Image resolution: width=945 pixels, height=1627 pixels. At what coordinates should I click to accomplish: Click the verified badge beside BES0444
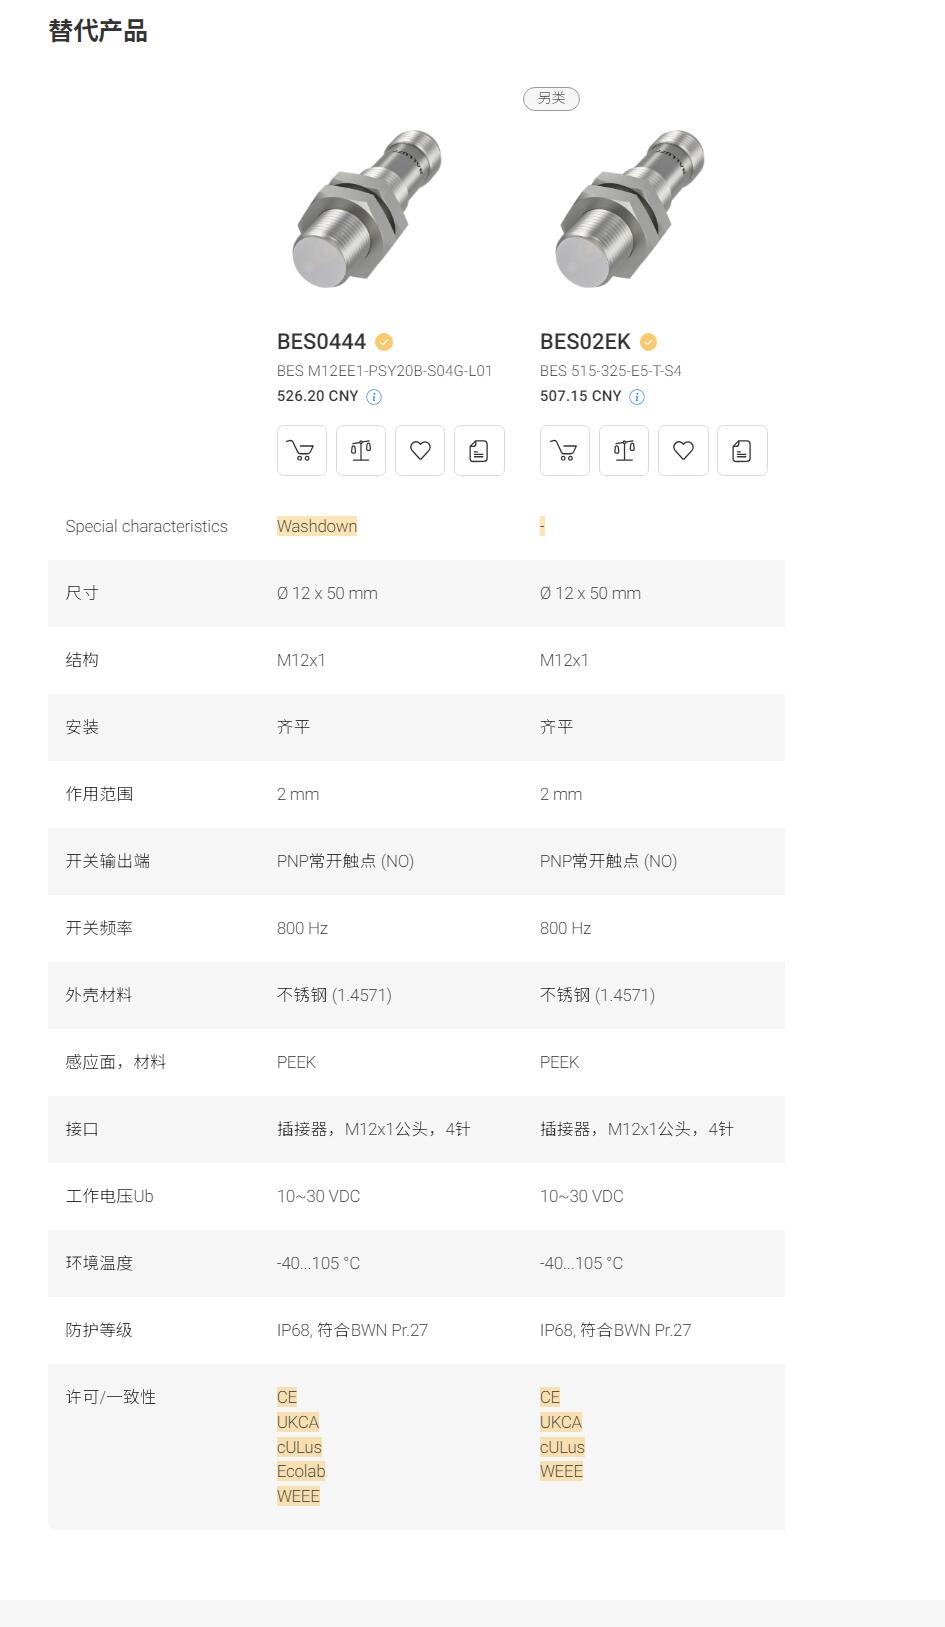tap(384, 342)
